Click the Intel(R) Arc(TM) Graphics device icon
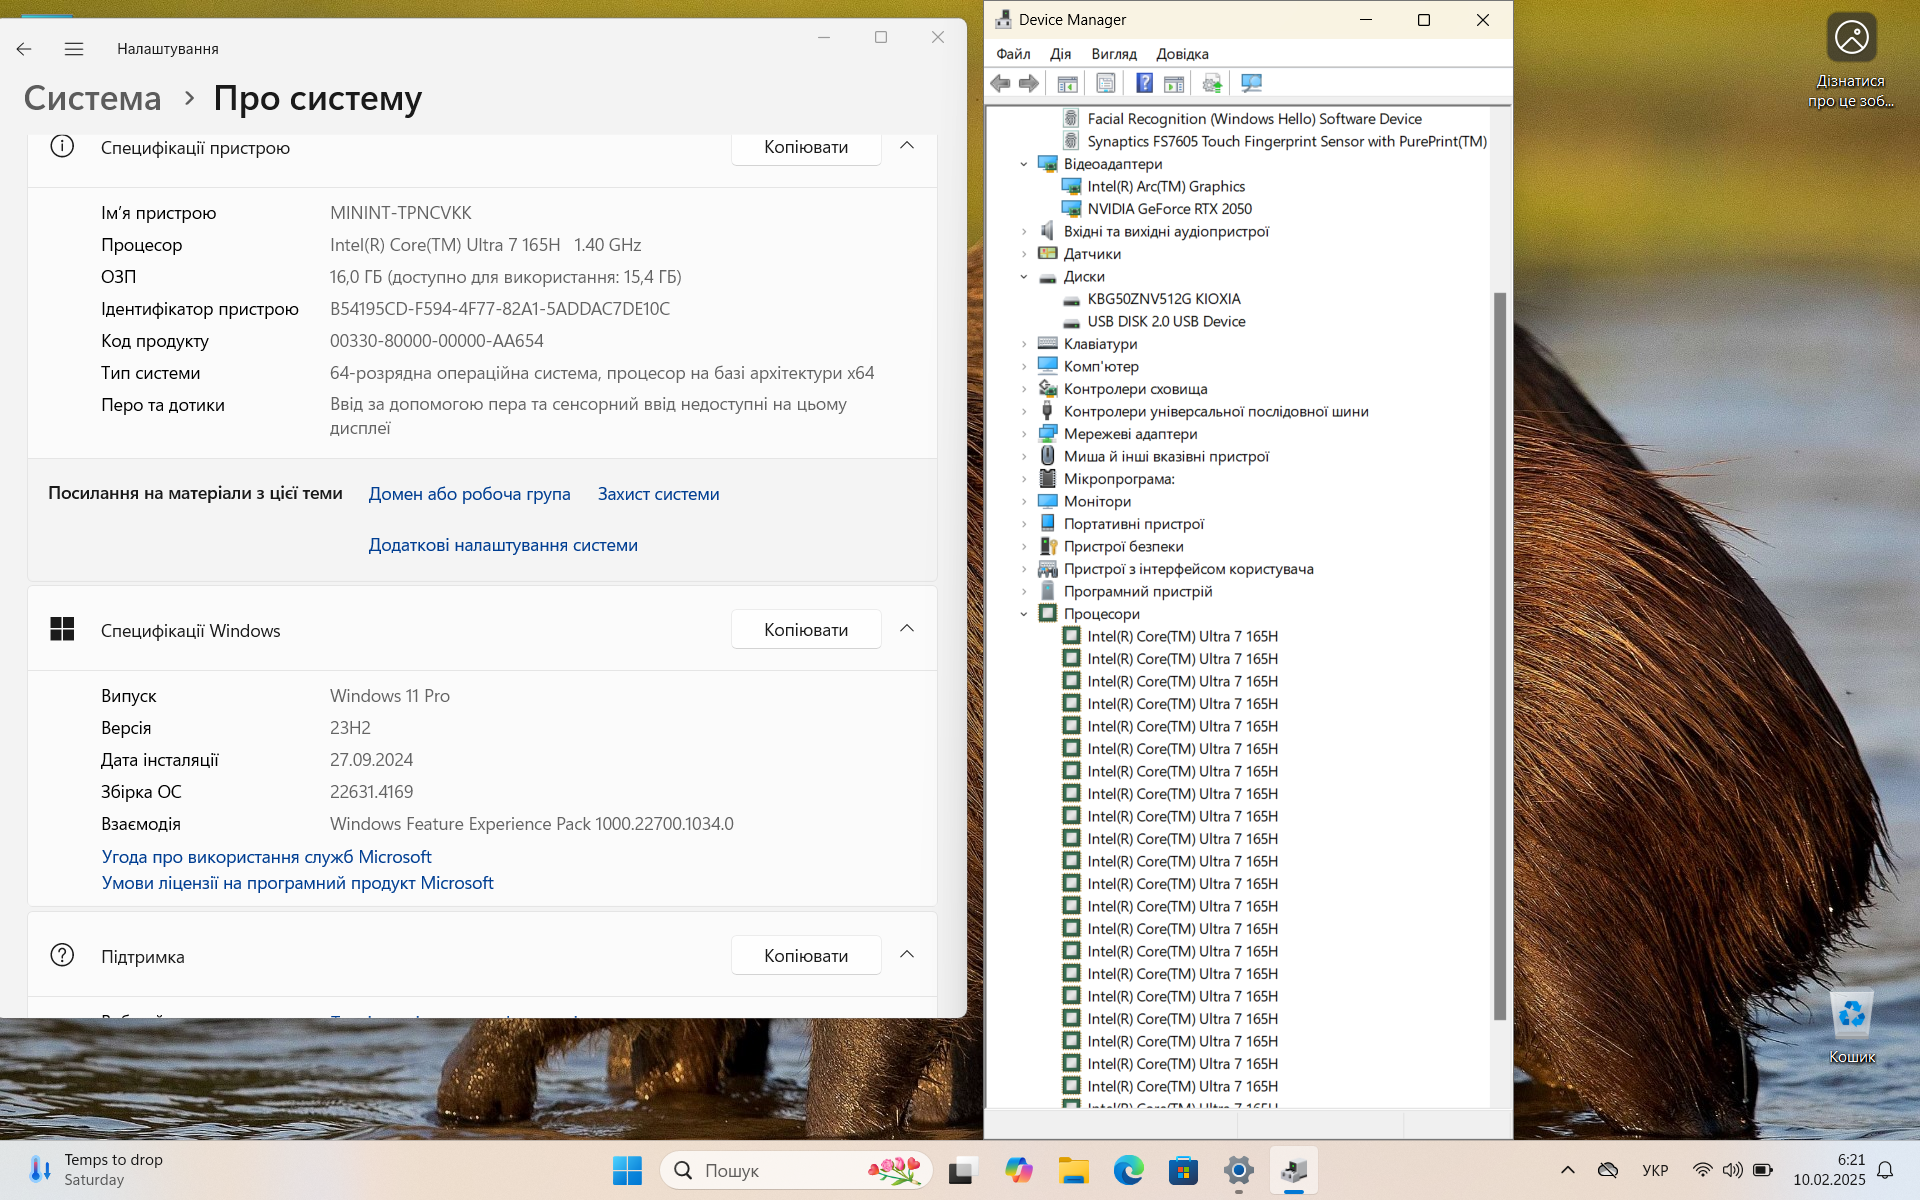The height and width of the screenshot is (1200, 1920). [x=1071, y=186]
